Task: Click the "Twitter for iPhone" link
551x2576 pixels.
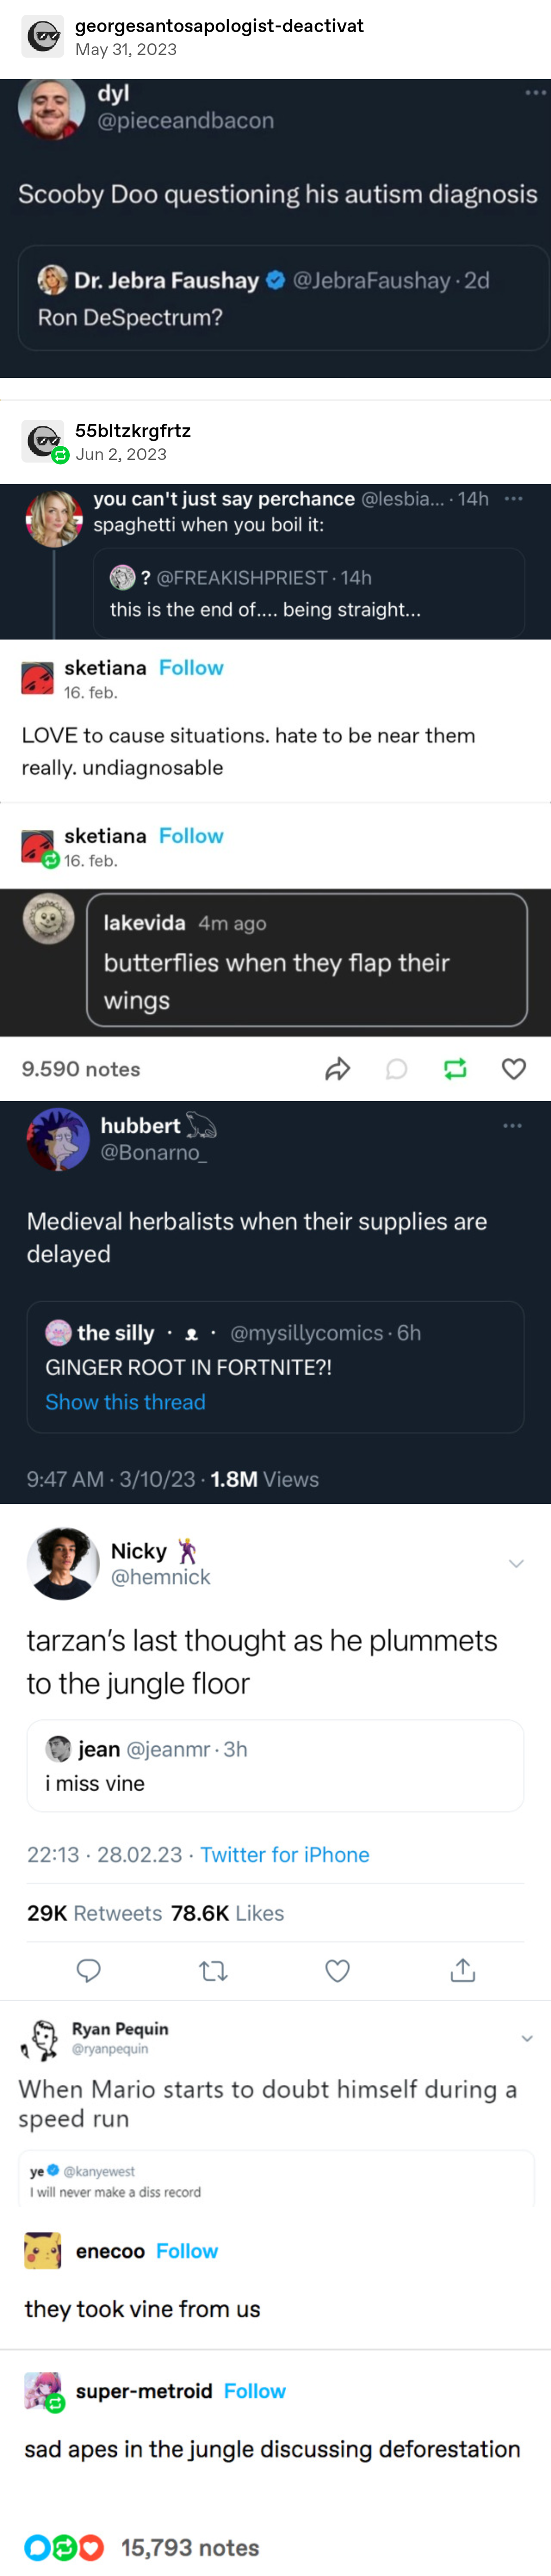Action: click(x=285, y=1854)
